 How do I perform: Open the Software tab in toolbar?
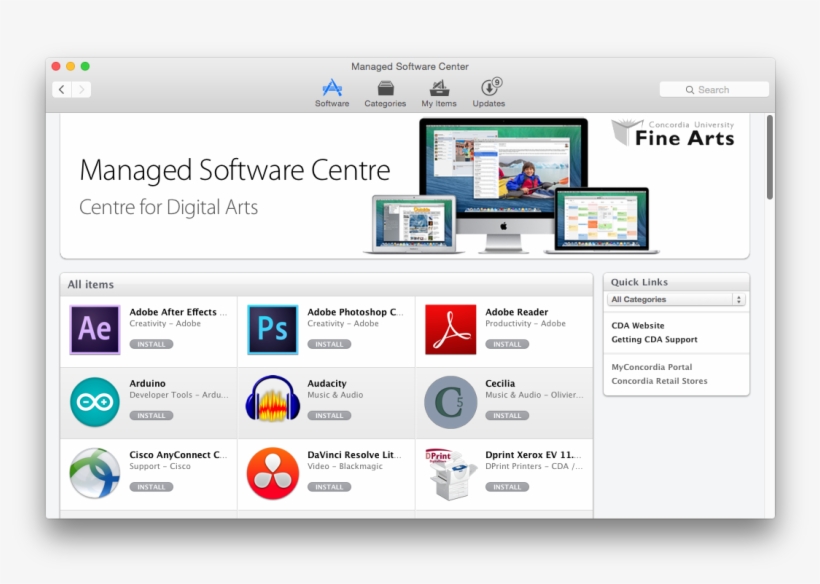[332, 93]
